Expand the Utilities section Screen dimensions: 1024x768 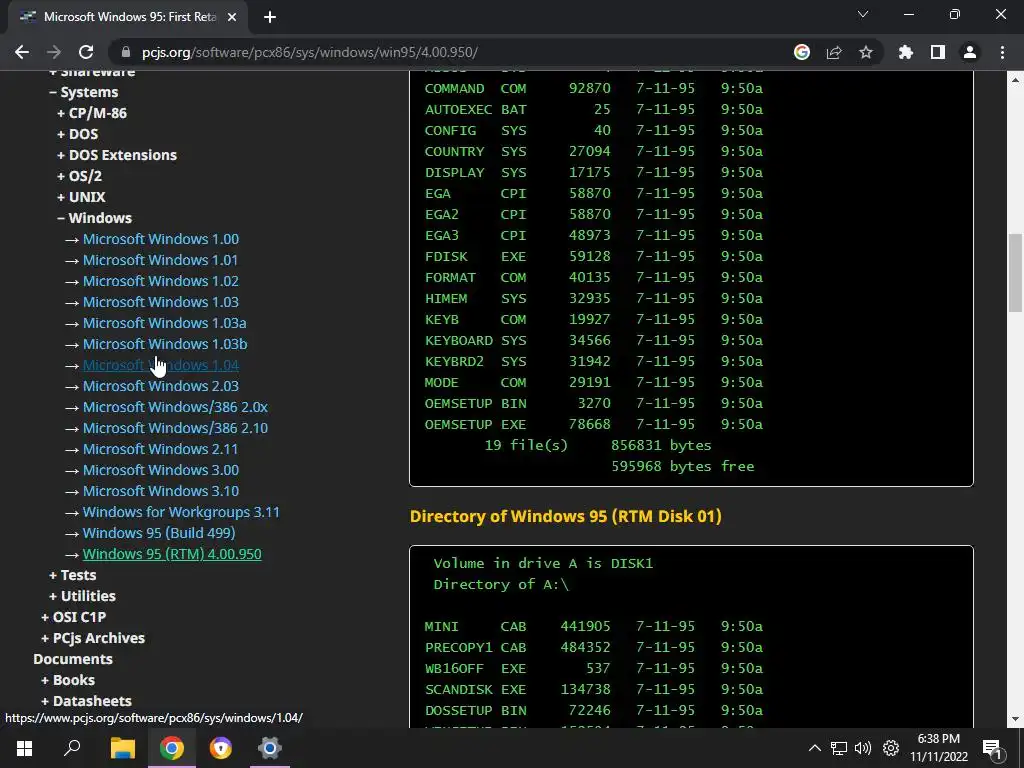tap(82, 596)
